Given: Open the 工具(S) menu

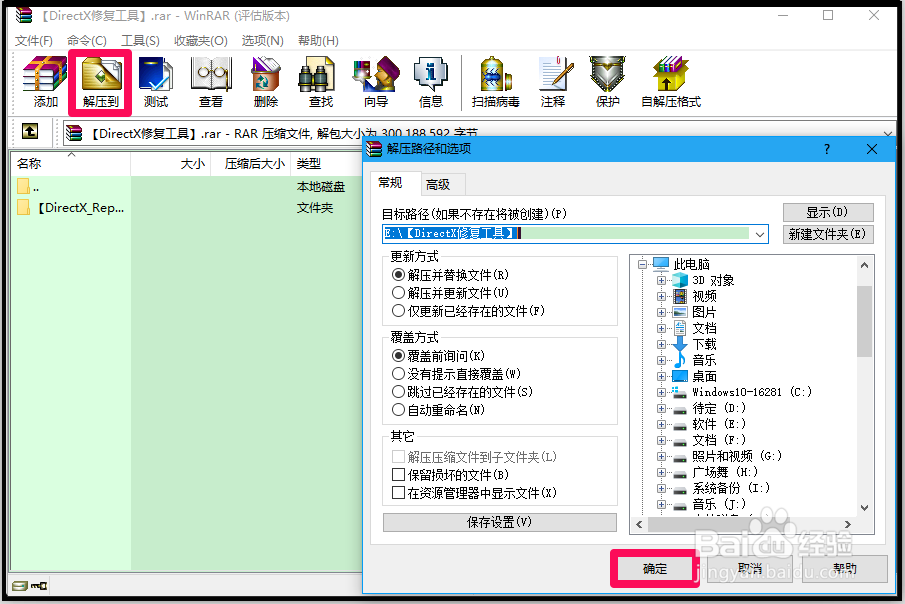Looking at the screenshot, I should [140, 40].
